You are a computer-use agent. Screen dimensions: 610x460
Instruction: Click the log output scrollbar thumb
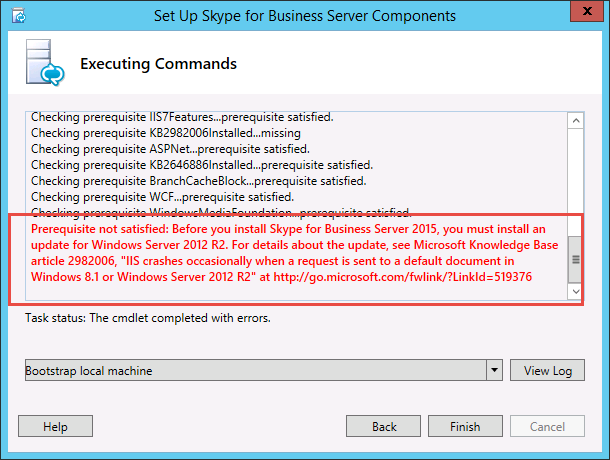pos(575,258)
